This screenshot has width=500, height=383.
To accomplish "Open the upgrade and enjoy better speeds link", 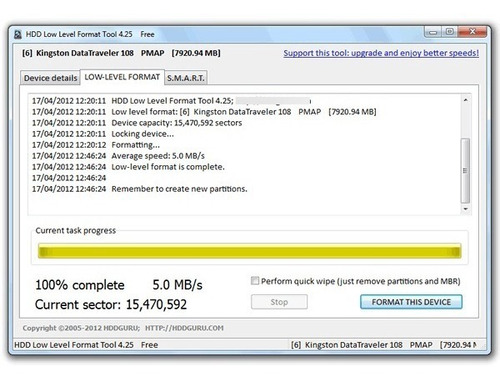I will click(381, 53).
